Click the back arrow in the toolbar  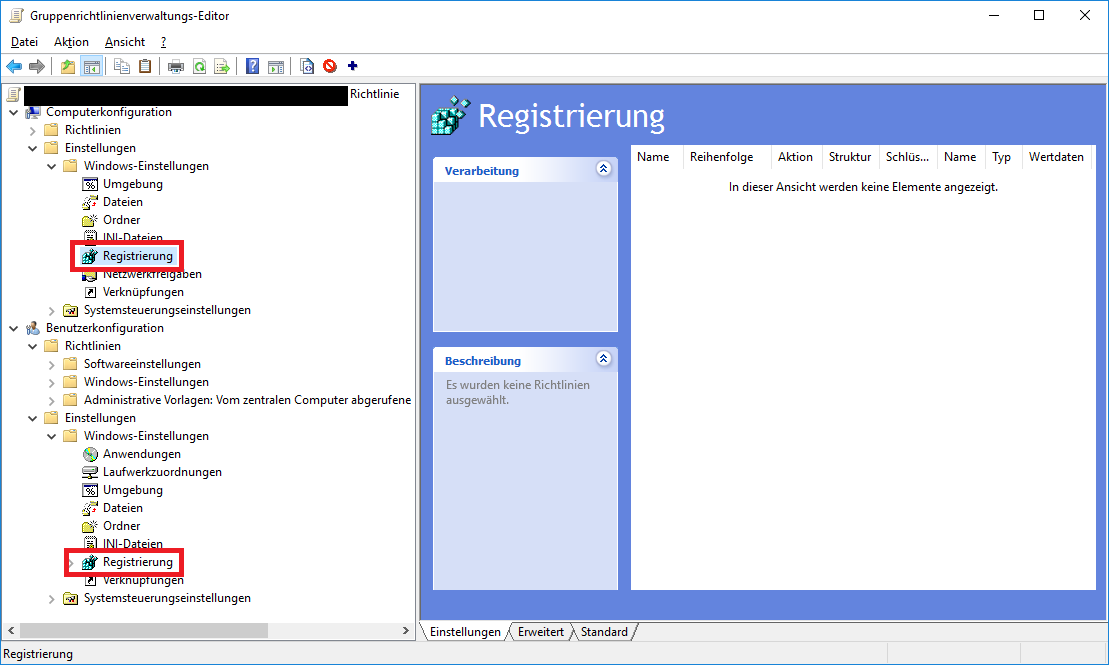point(14,66)
